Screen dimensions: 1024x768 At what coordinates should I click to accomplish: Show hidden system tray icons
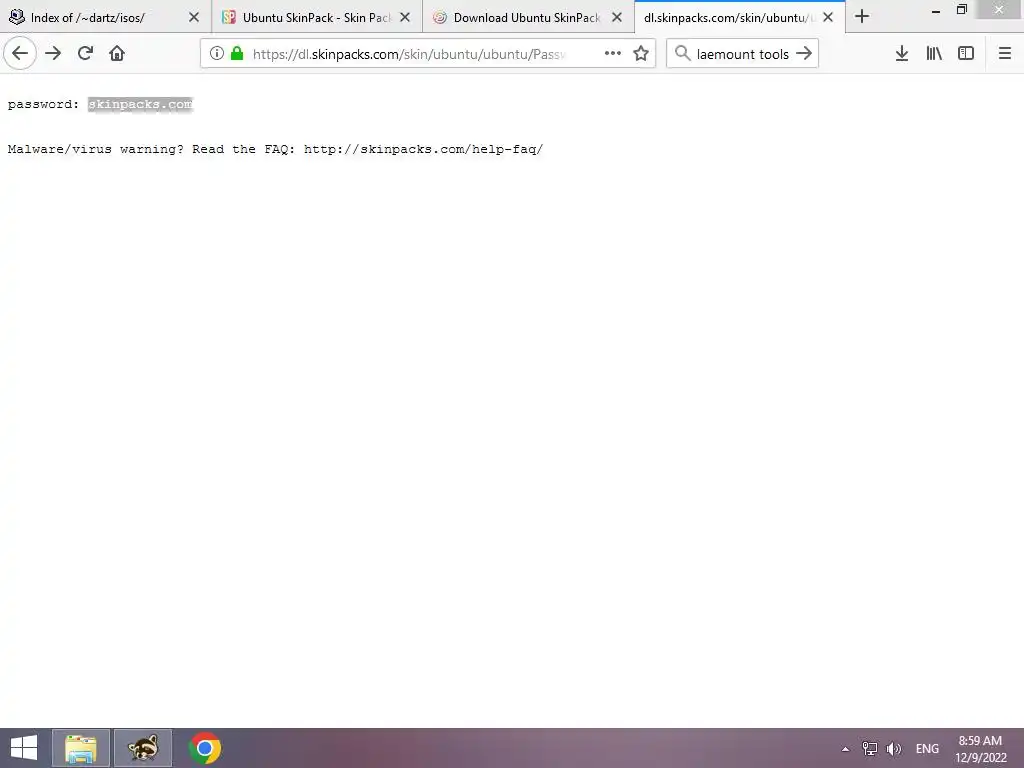[846, 749]
